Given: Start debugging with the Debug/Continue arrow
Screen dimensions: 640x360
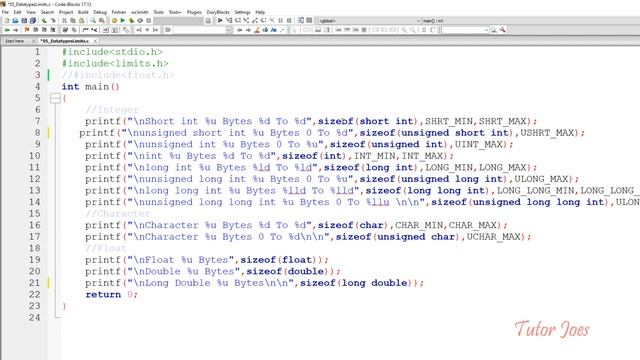Looking at the screenshot, I should click(220, 20).
